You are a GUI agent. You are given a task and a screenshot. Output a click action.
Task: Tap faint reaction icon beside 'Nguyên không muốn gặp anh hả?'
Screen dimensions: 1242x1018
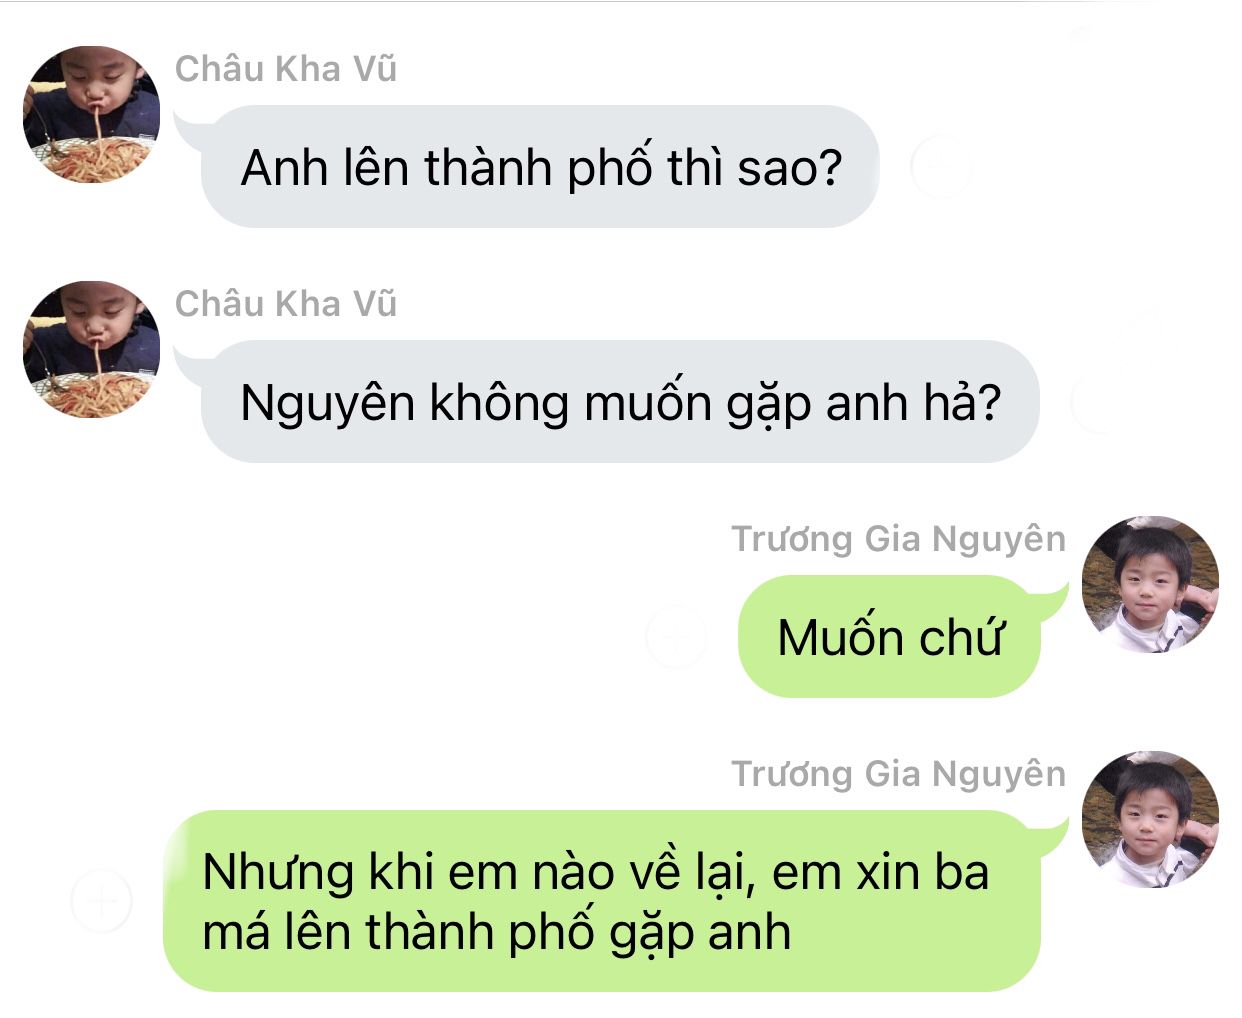1101,402
